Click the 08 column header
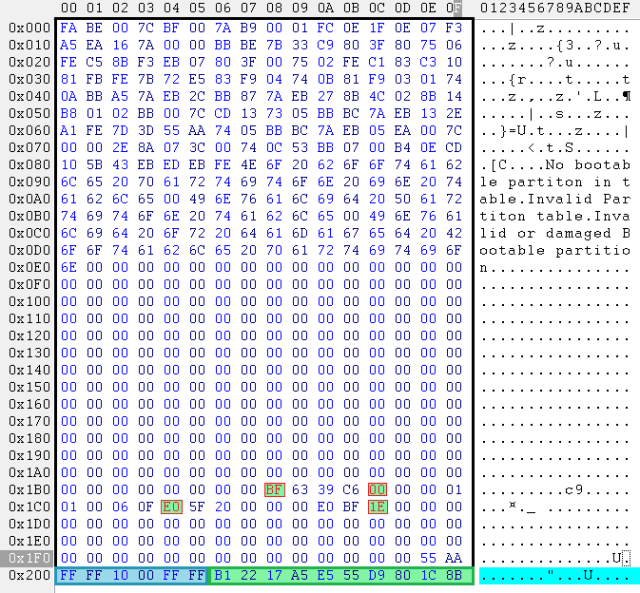Viewport: 640px width, 593px height. click(x=274, y=8)
